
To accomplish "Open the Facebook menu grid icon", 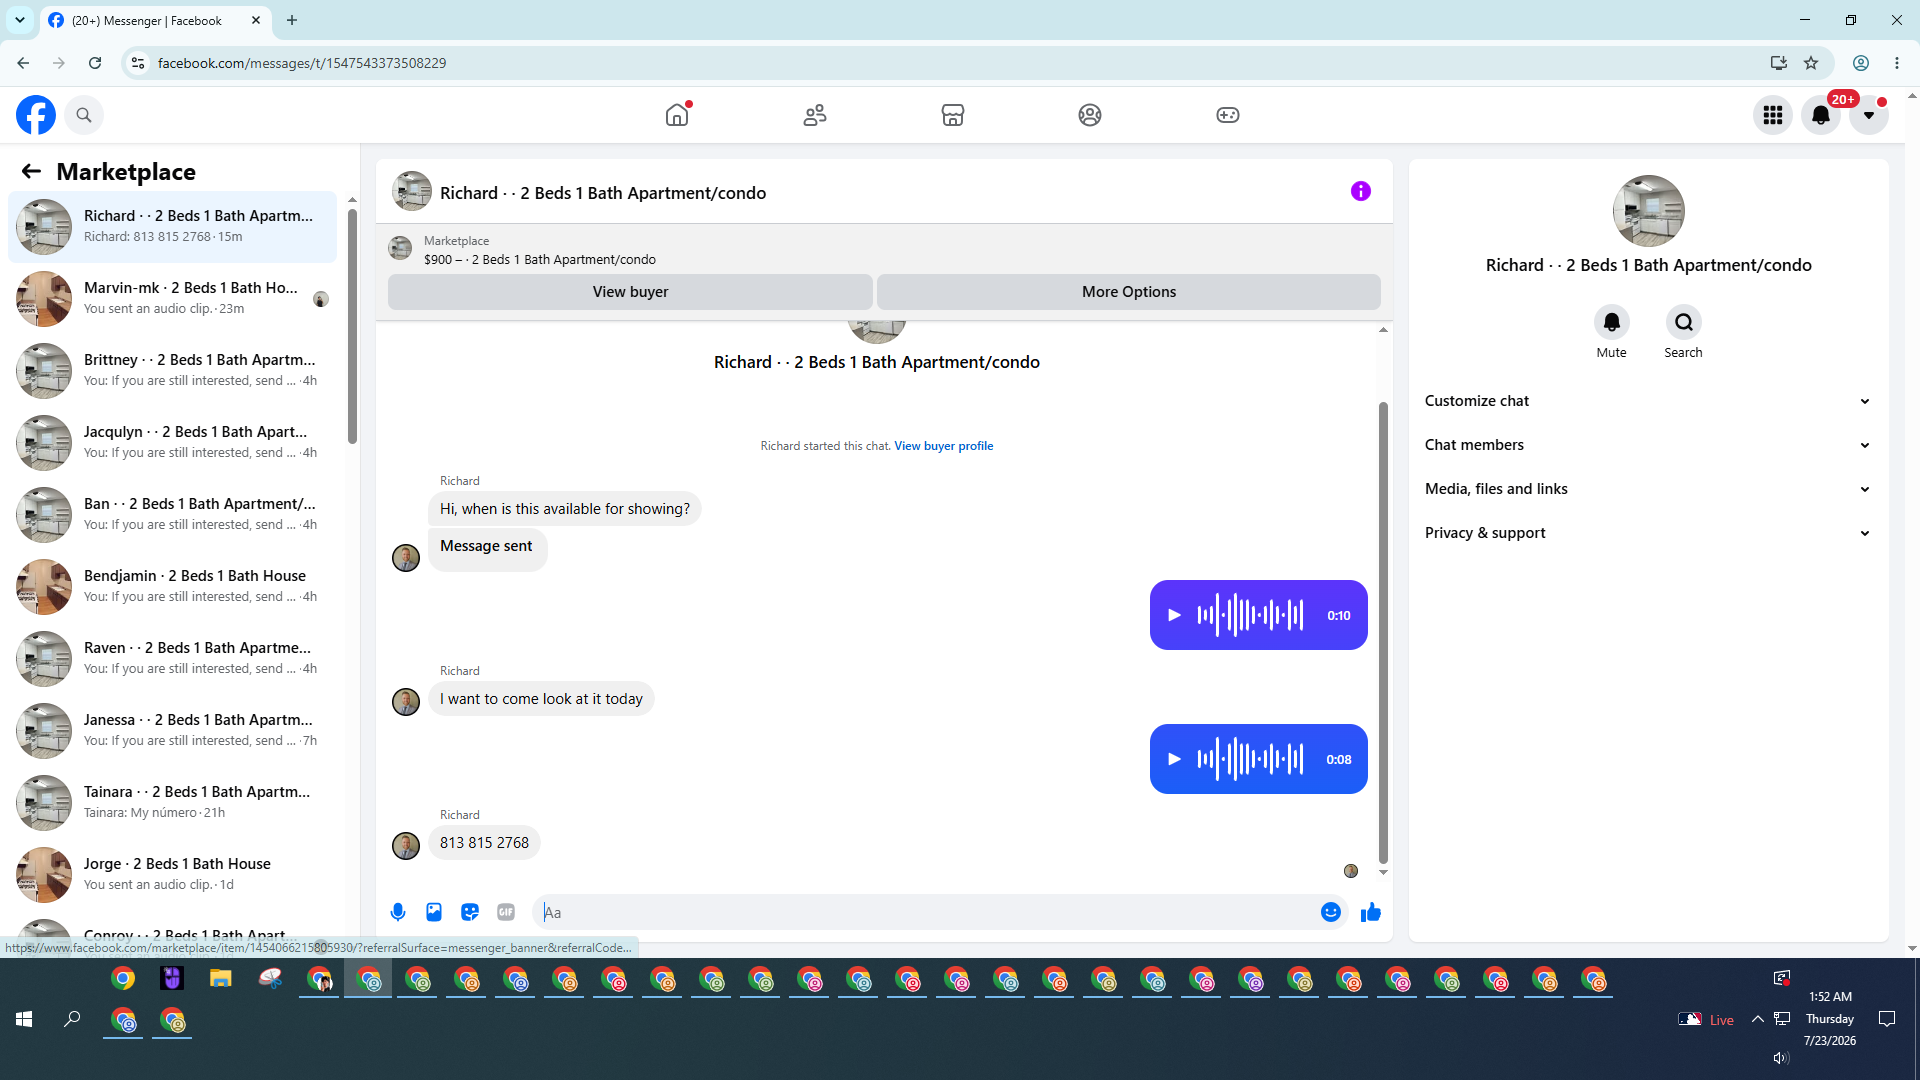I will [1773, 115].
